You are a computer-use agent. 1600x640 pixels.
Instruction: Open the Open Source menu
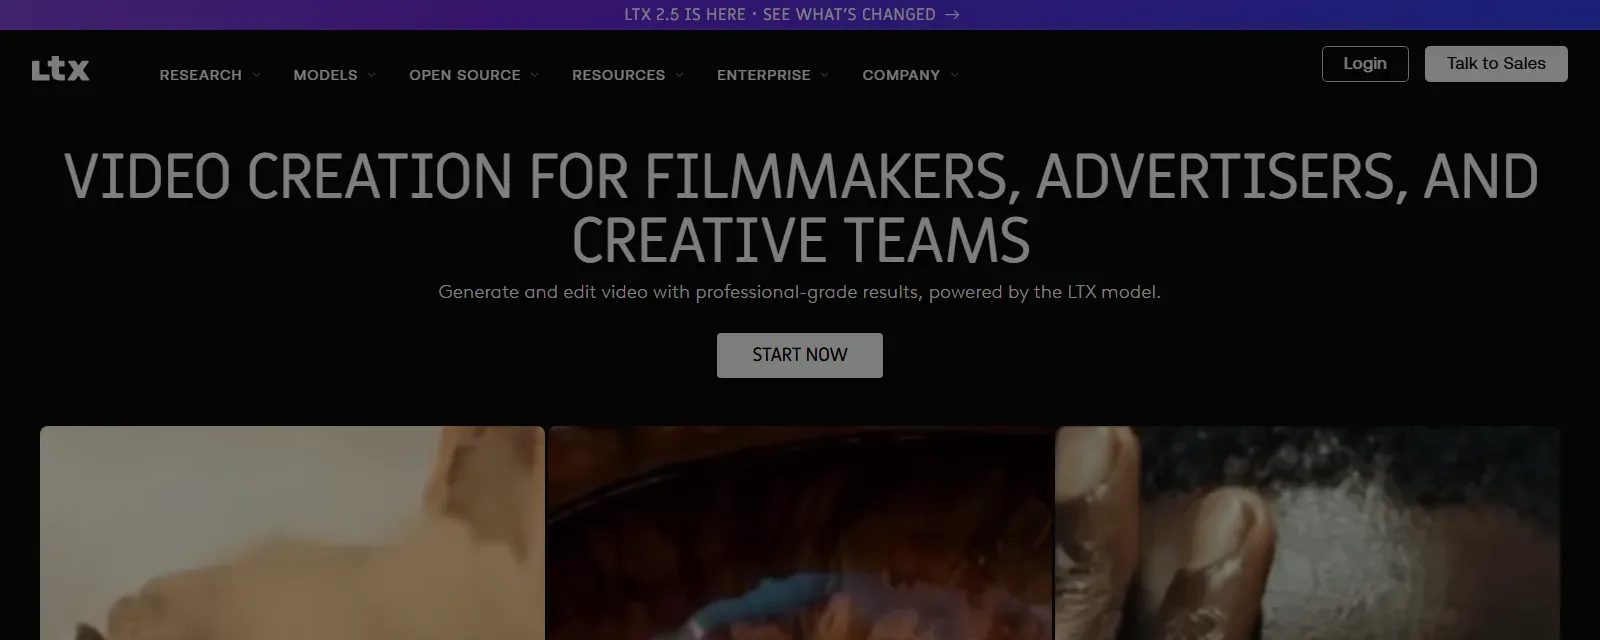point(465,75)
